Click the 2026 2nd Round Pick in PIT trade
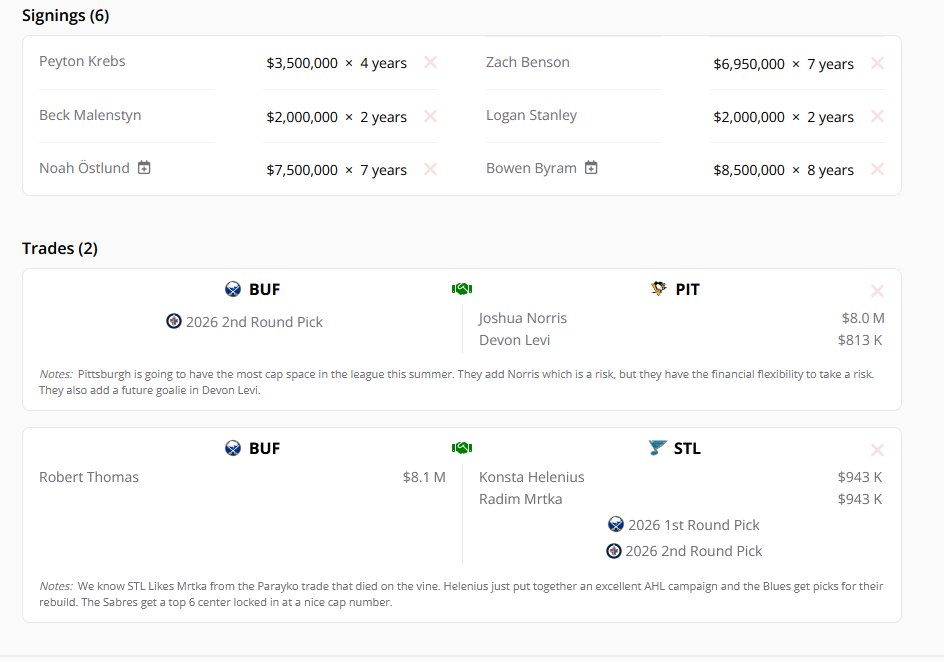 (x=254, y=322)
